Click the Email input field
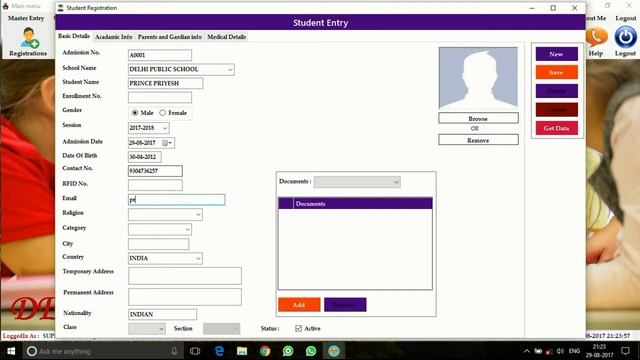 pyautogui.click(x=176, y=200)
